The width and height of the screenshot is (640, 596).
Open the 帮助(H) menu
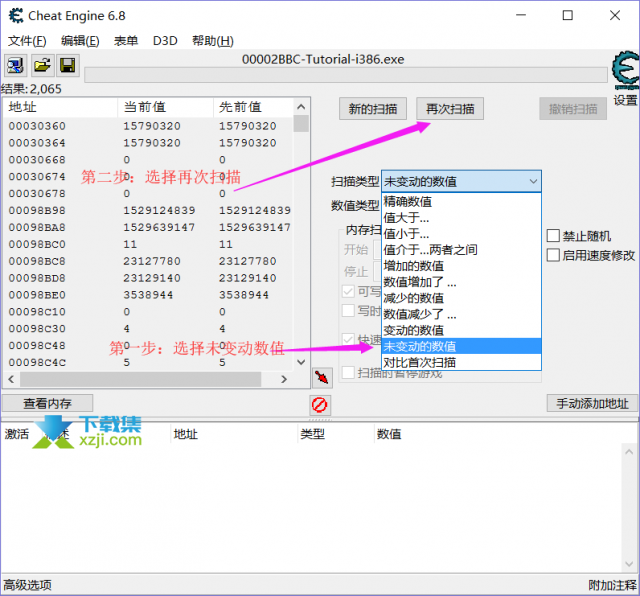pyautogui.click(x=213, y=41)
